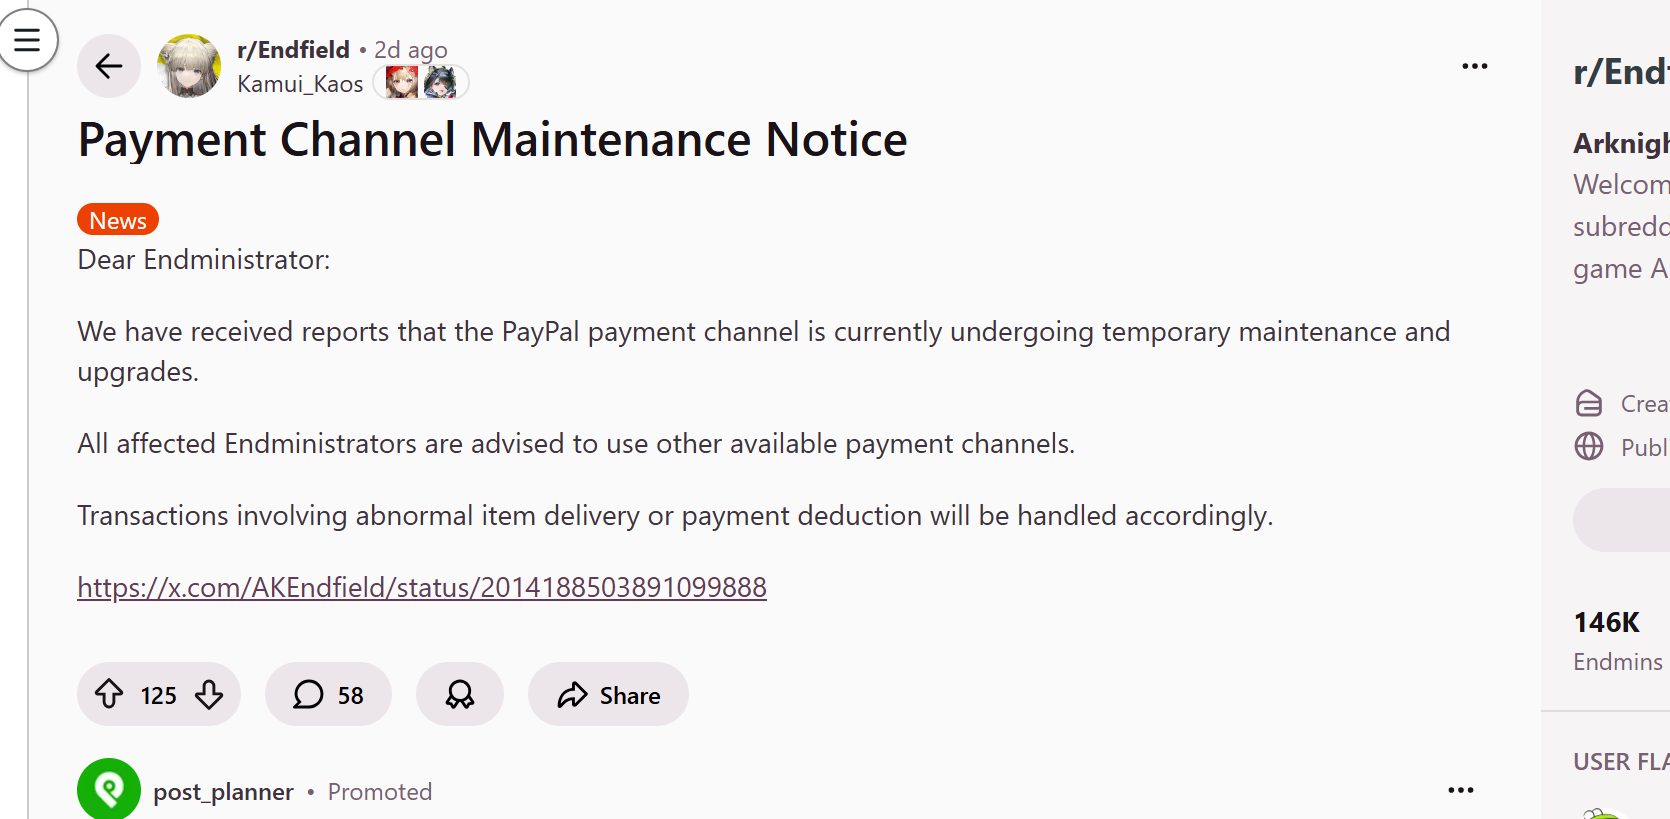
Task: Click the back arrow button
Action: 109,66
